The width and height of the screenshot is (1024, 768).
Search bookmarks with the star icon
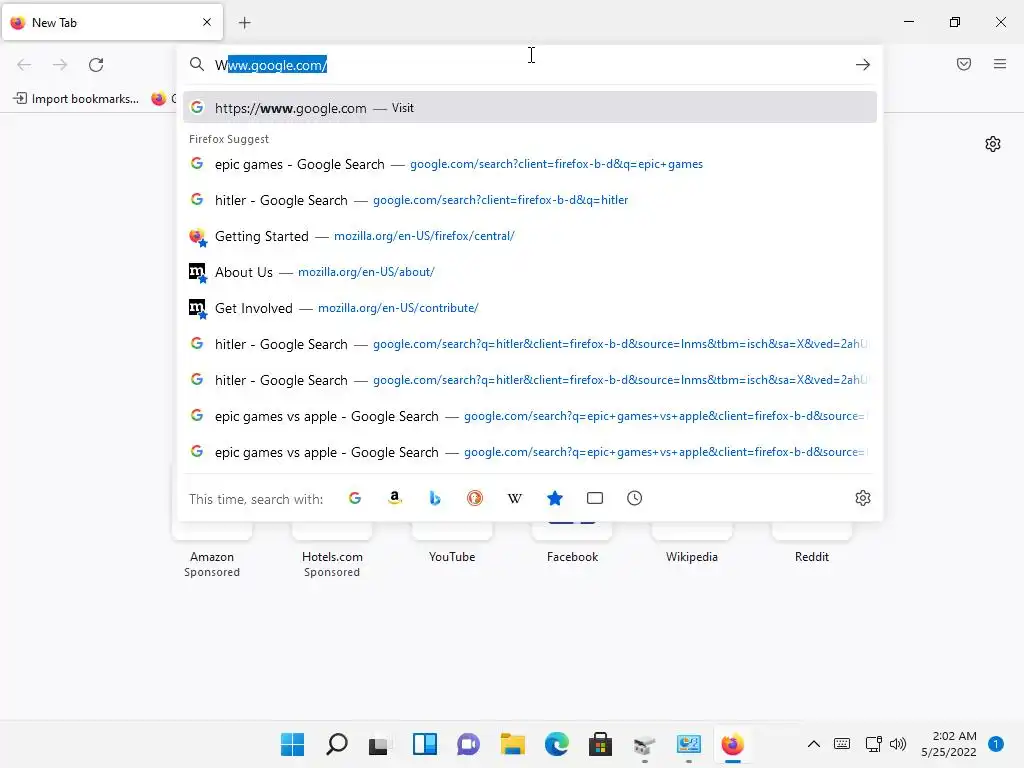pos(555,498)
